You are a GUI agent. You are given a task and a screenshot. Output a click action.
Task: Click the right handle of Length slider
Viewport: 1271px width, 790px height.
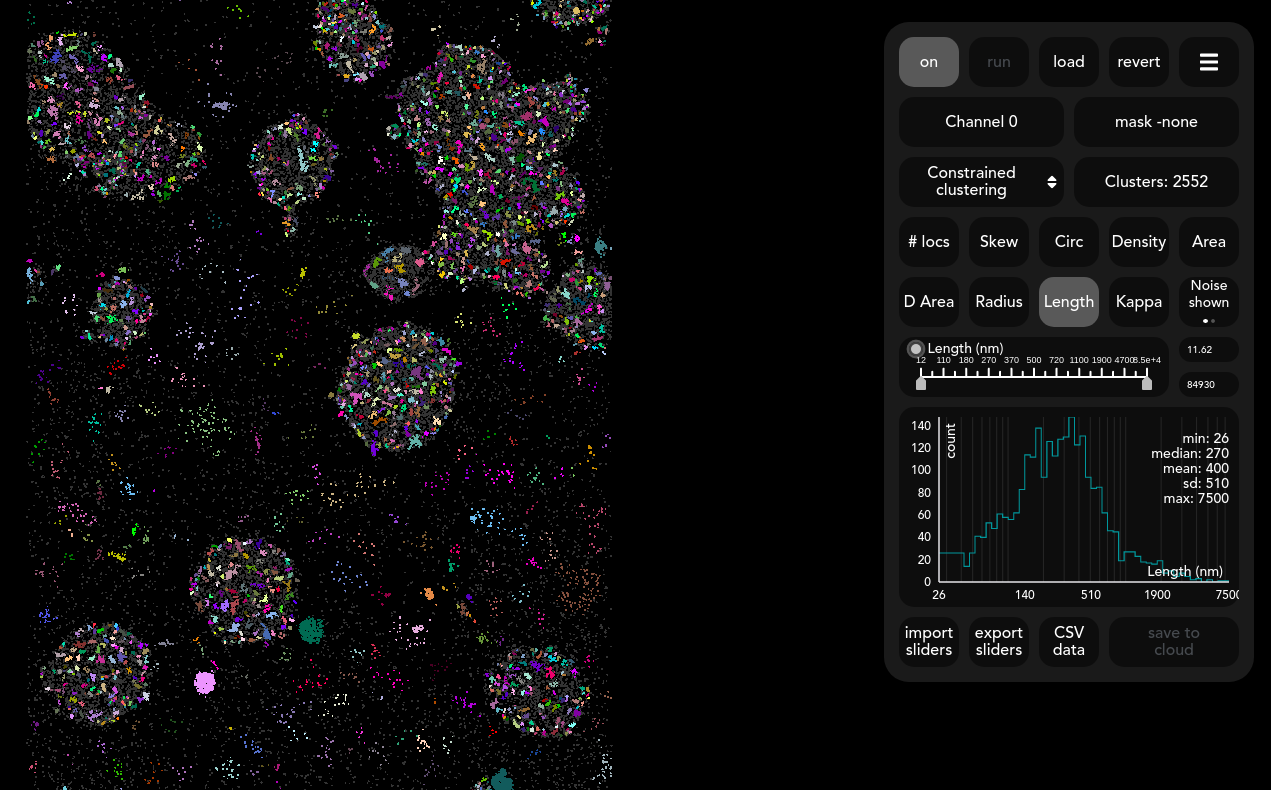click(x=1147, y=384)
